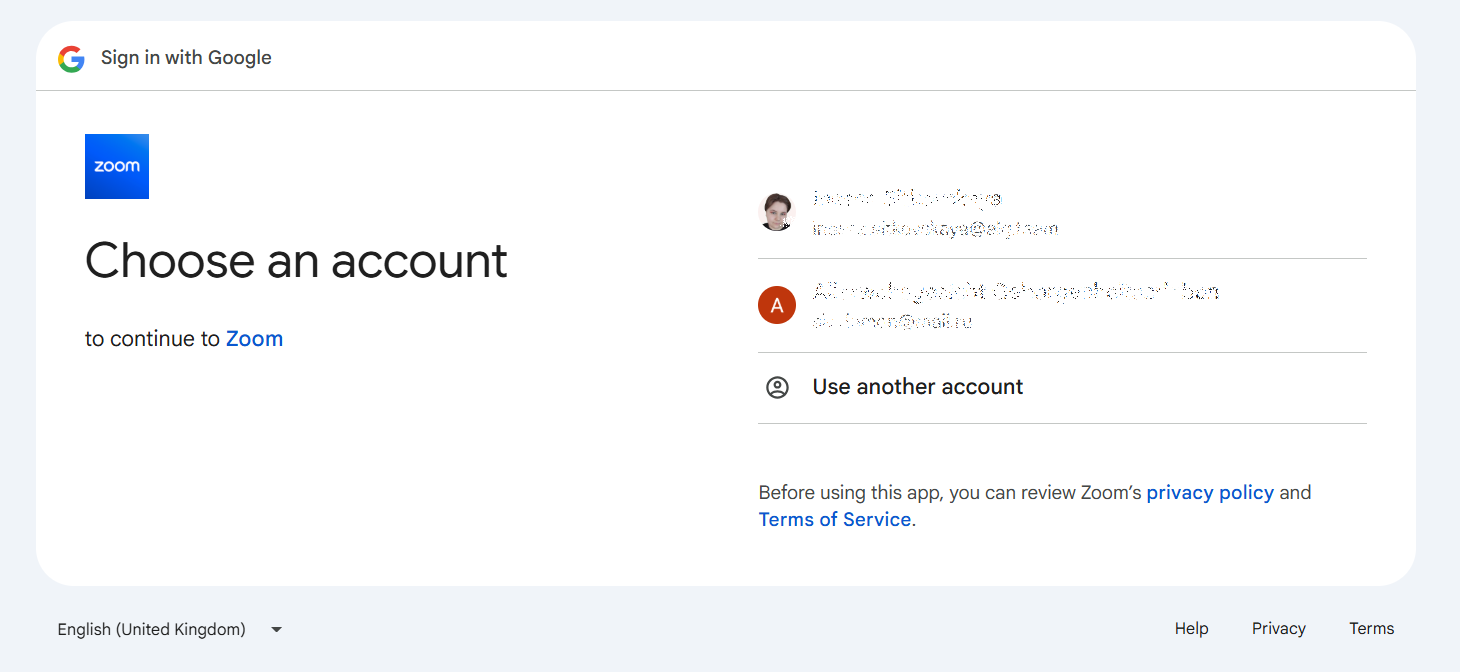Screen dimensions: 1460x672
Task: Click the red "A" account avatar
Action: tap(777, 306)
